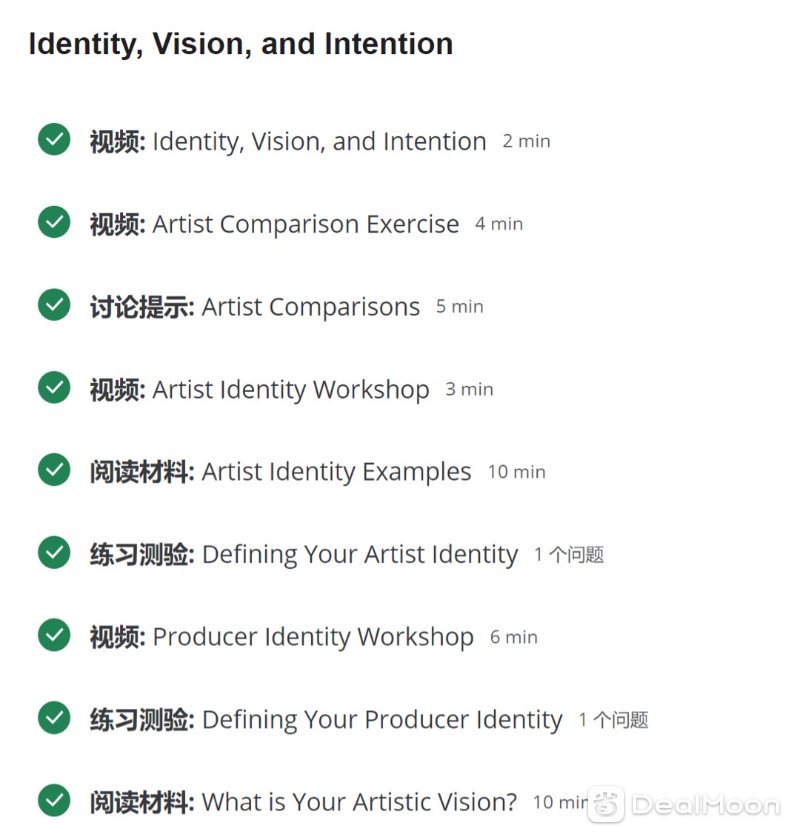Open Artist Comparison Exercise video

pyautogui.click(x=274, y=224)
